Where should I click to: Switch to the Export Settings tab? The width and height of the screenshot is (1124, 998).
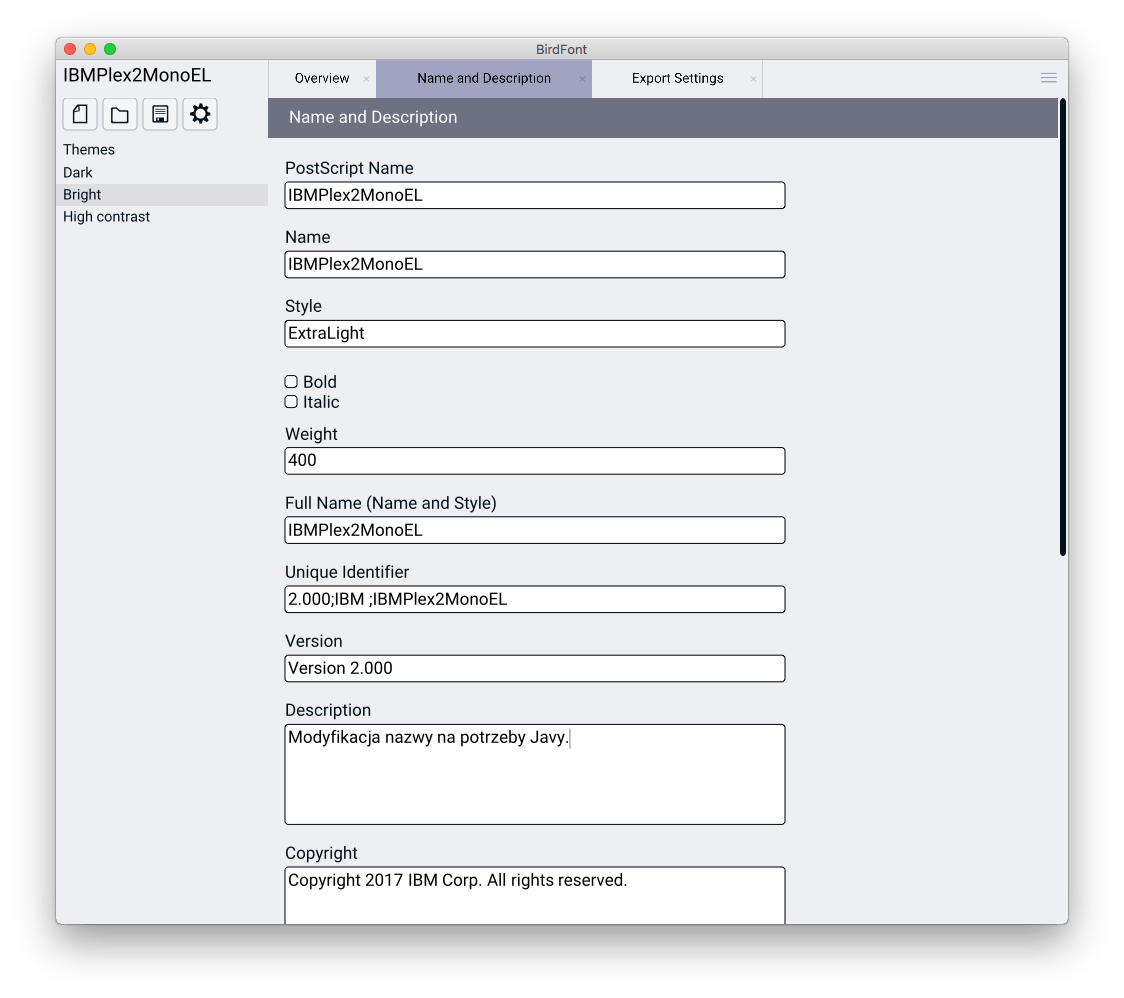pos(677,78)
